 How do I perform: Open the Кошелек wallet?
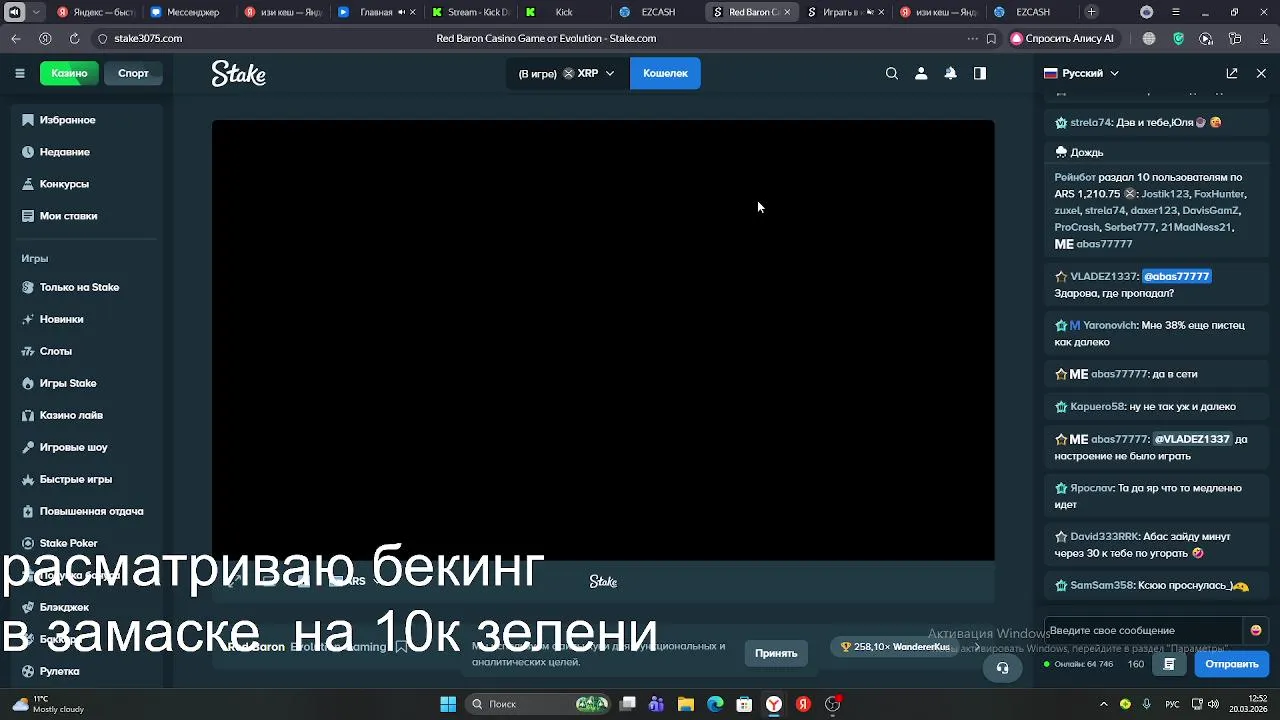click(665, 73)
